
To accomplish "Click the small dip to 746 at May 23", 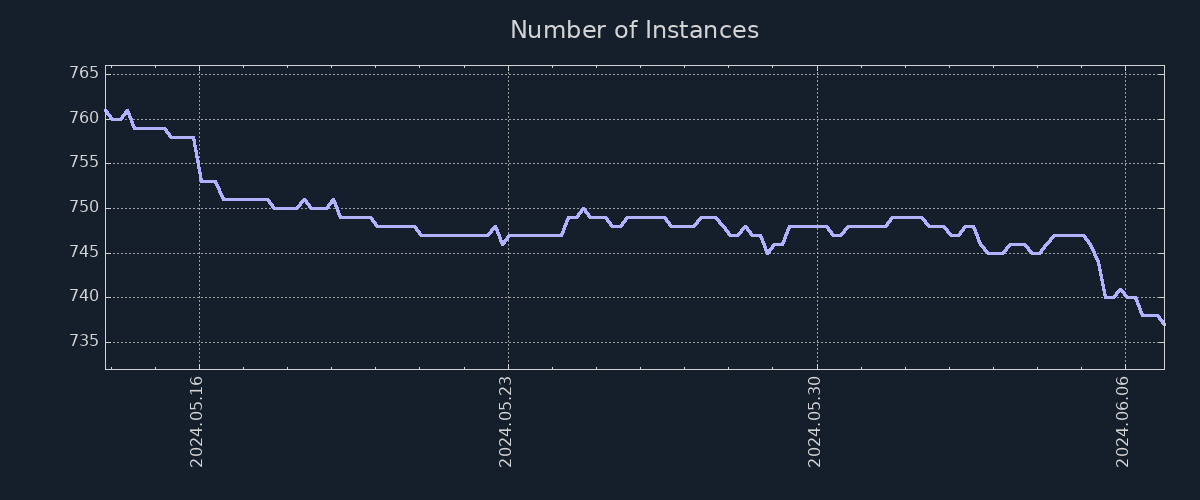I will tap(502, 244).
